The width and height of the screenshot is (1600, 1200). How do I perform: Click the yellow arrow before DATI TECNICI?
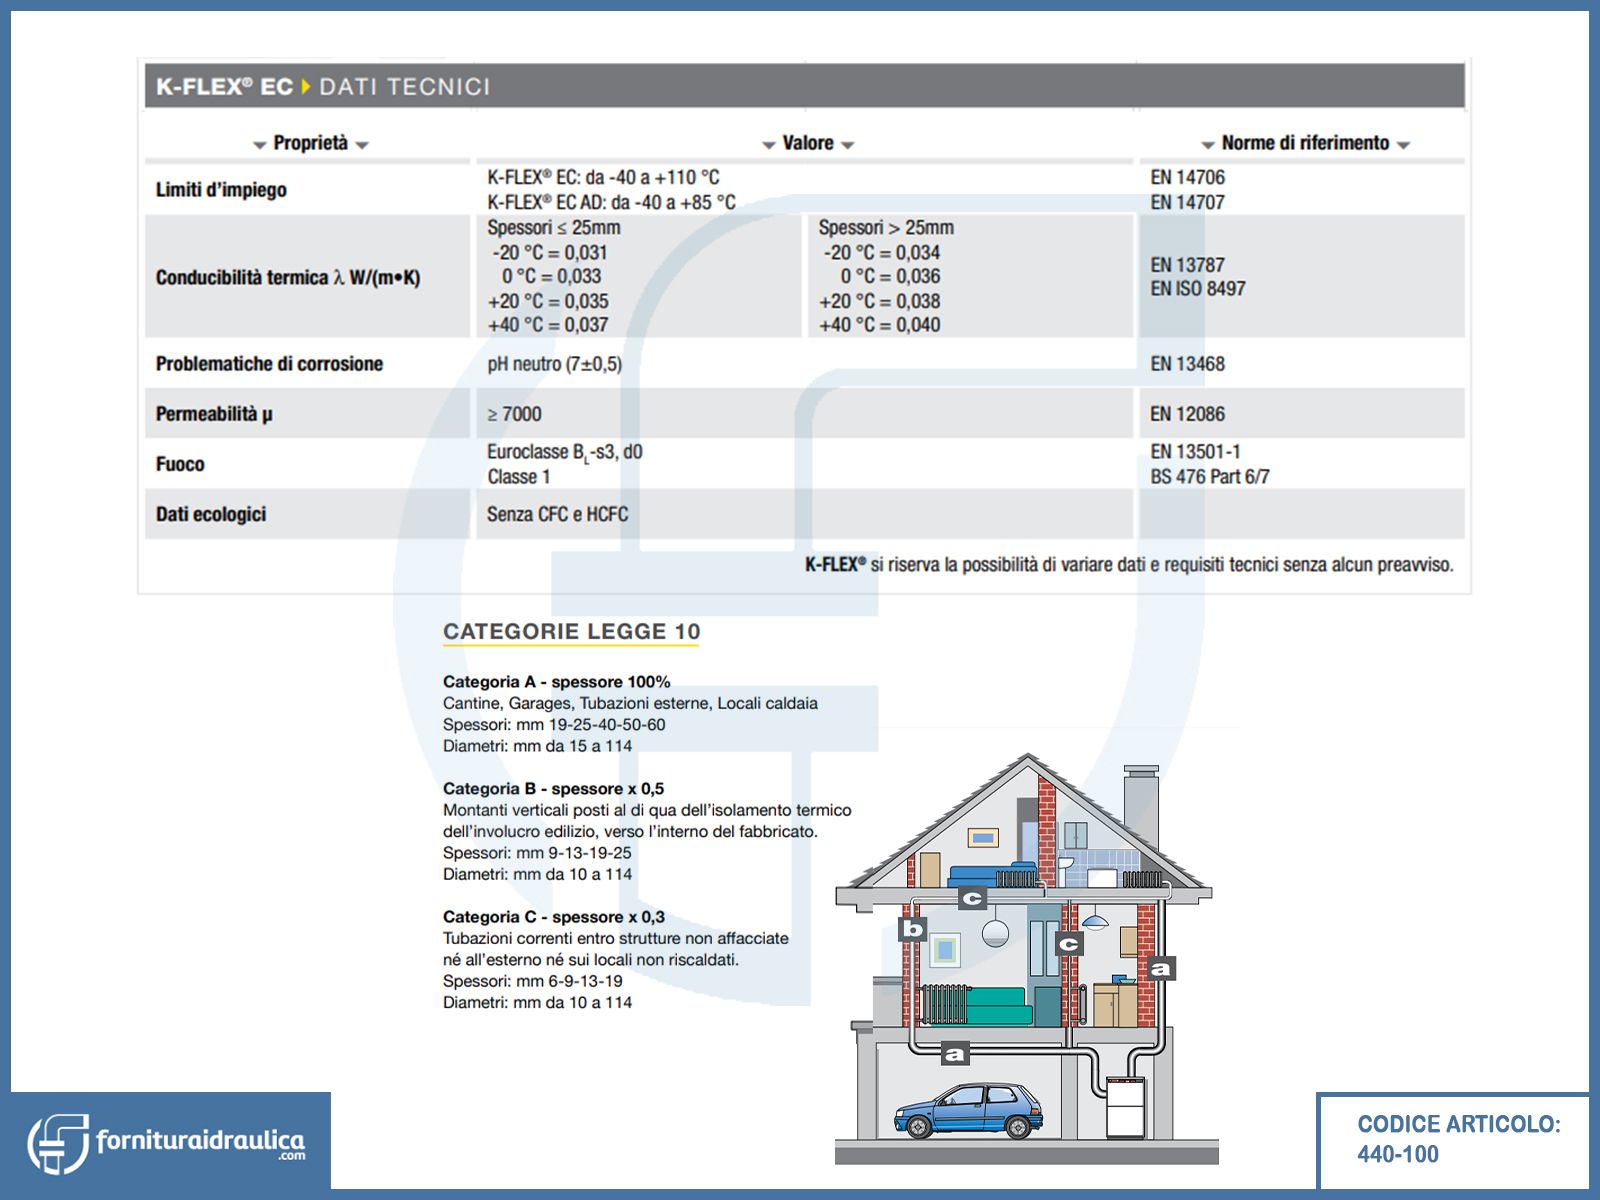pos(306,87)
